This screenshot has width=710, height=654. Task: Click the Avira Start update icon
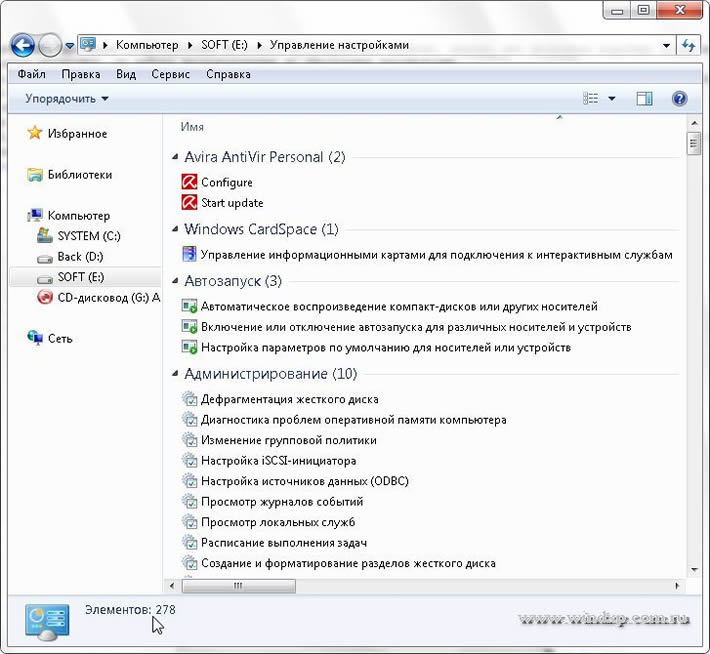tap(189, 202)
